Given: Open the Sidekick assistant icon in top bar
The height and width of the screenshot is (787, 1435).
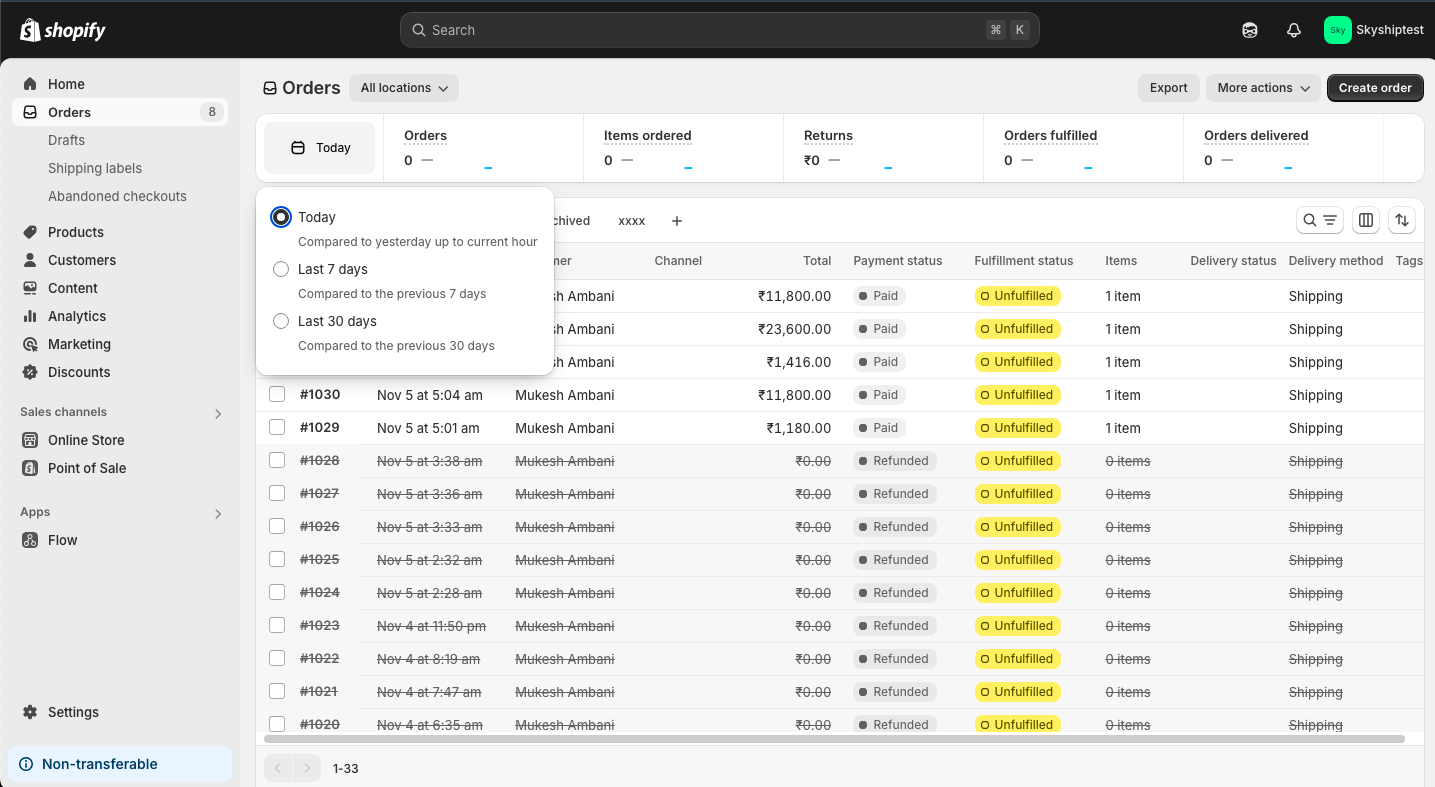Looking at the screenshot, I should click(1249, 30).
